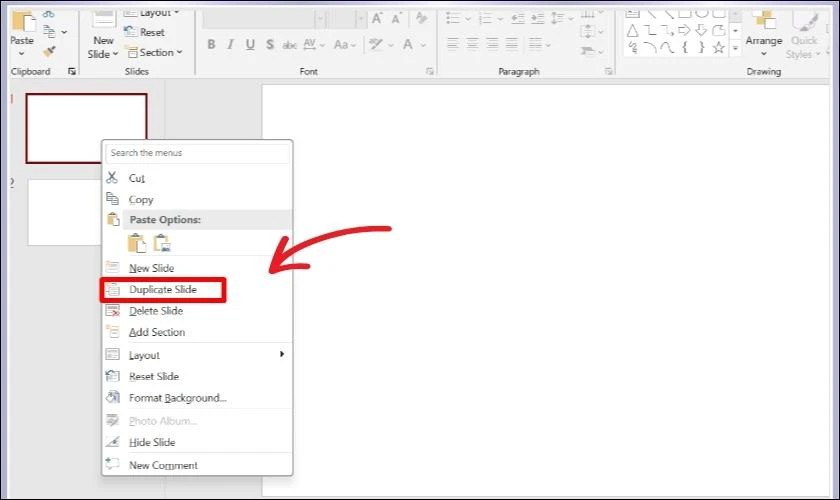This screenshot has width=840, height=500.
Task: Apply the text highlight color
Action: coord(376,44)
